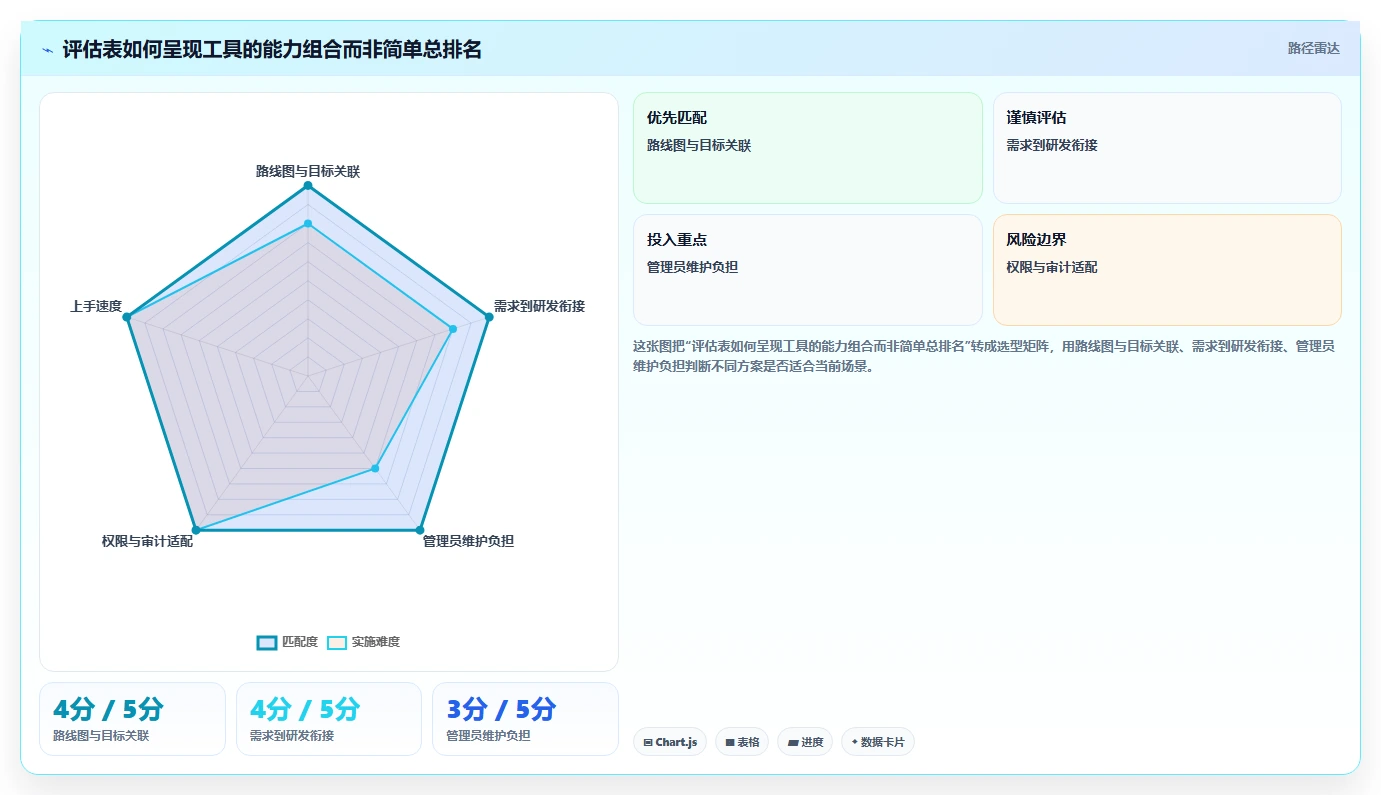The image size is (1381, 795).
Task: Toggle the 实施难度 legend swatch
Action: click(337, 642)
